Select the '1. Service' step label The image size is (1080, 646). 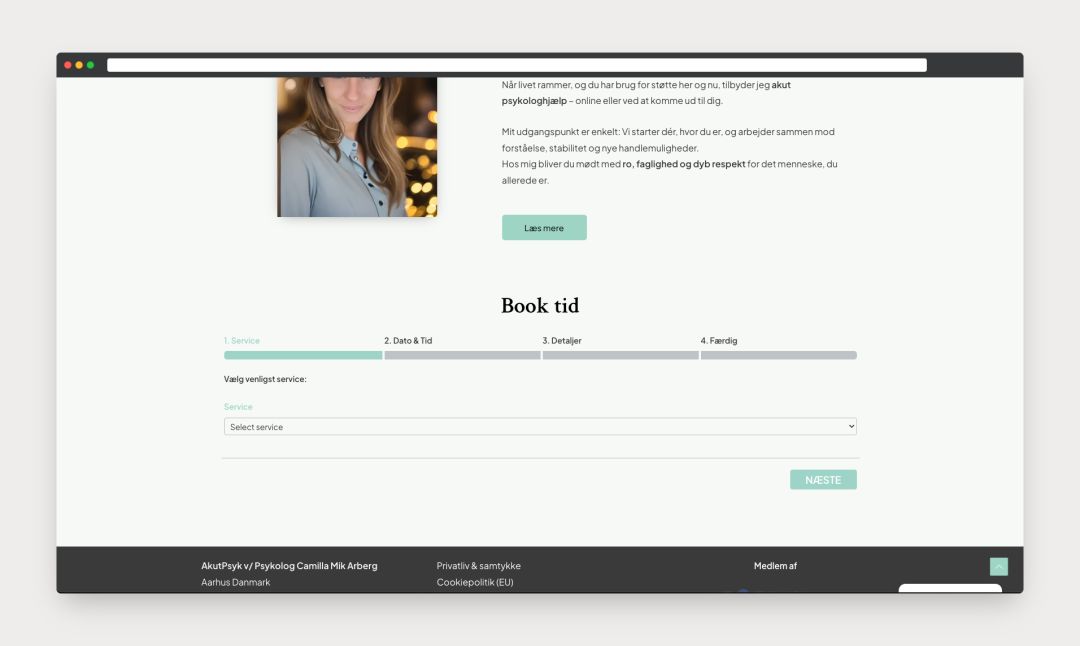click(x=242, y=341)
